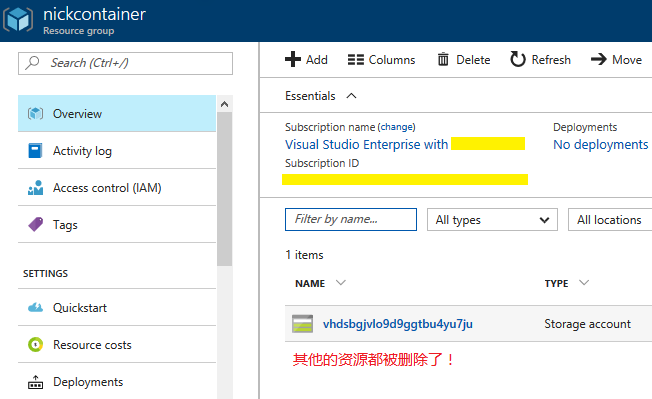The image size is (652, 399).
Task: Click the Quickstart cloud icon
Action: click(x=35, y=308)
